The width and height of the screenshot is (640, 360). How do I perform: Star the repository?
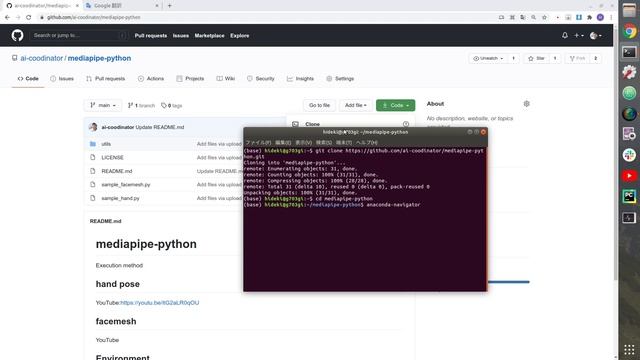click(x=536, y=58)
